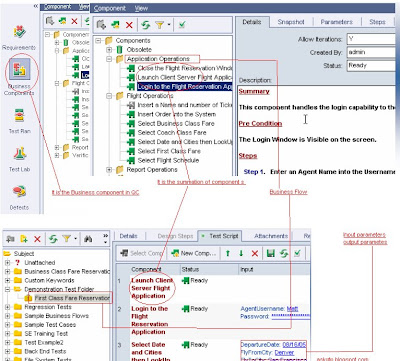400x361 pixels.
Task: Click the Allow Iterations field
Action: point(371,39)
